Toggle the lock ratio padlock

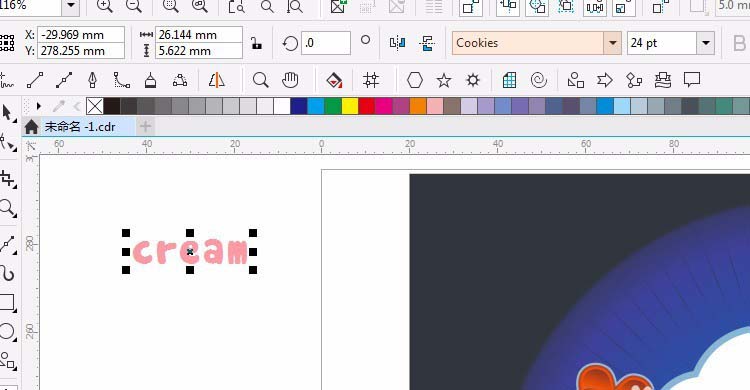(256, 43)
